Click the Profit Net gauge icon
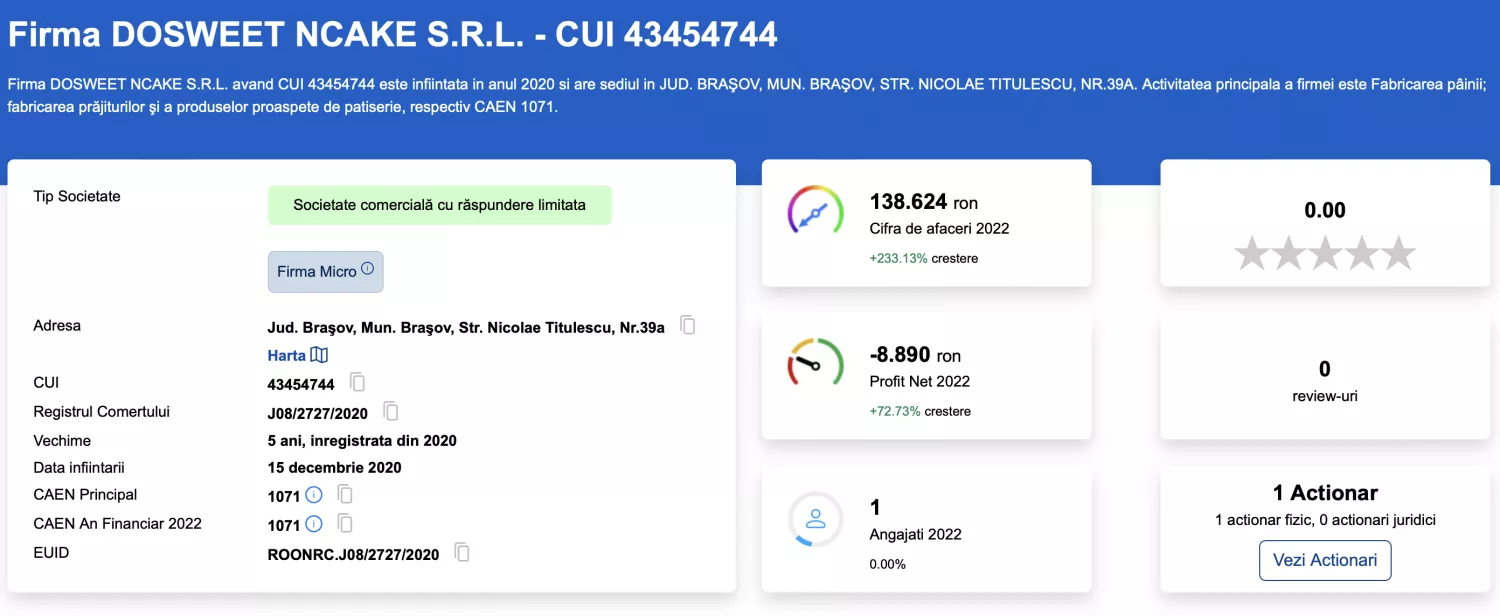 (815, 364)
